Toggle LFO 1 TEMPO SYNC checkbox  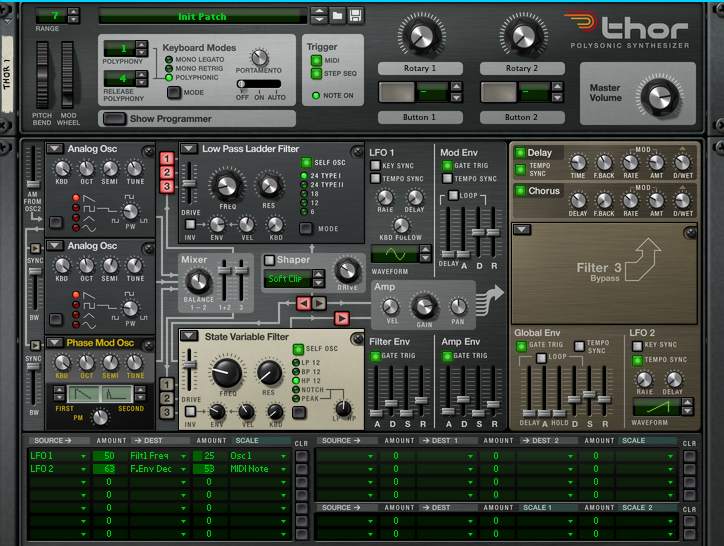pos(375,178)
